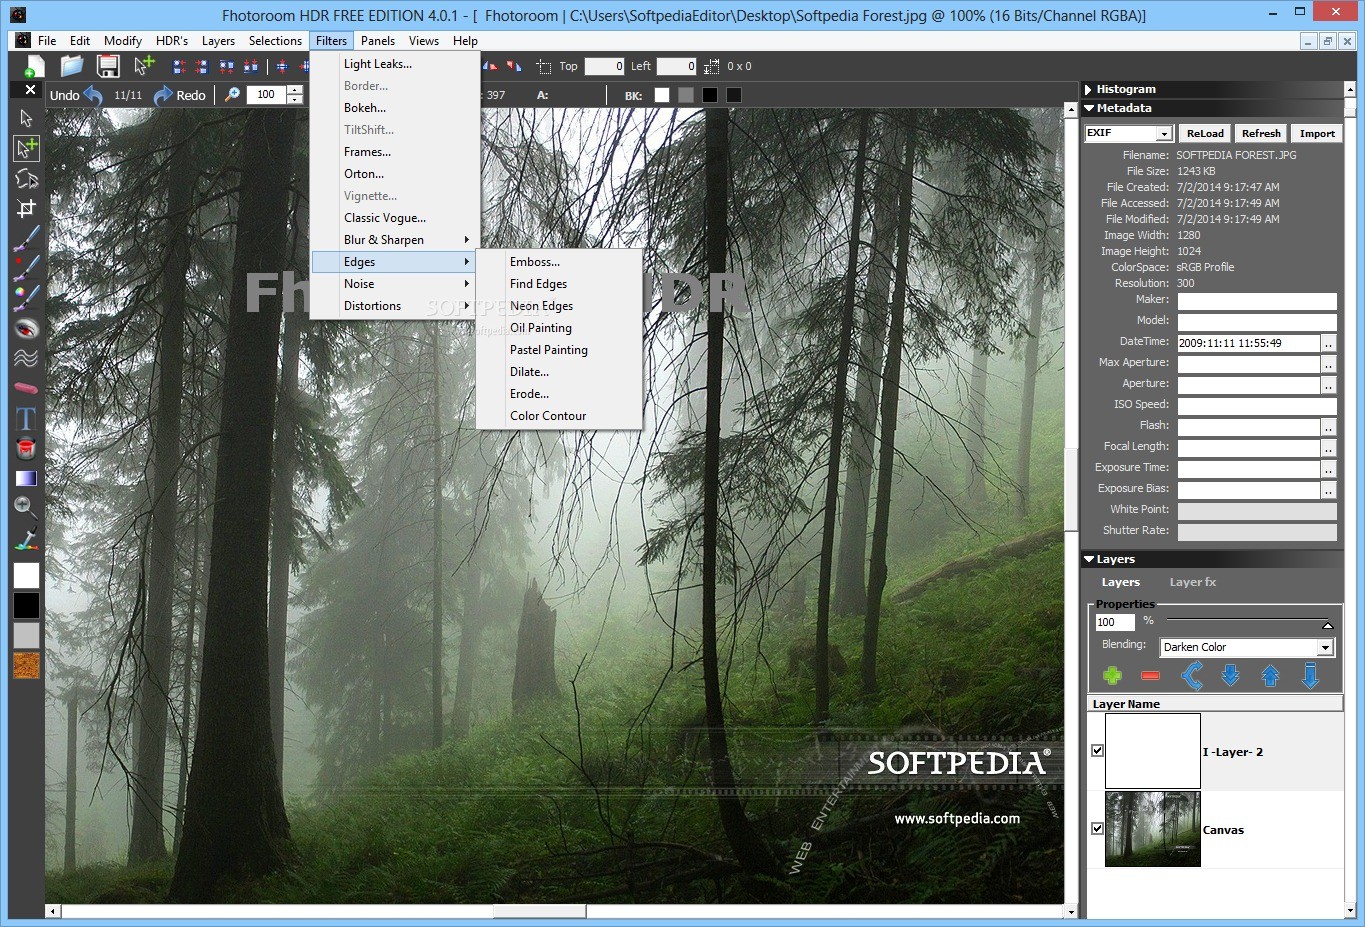Click the selection size icon beside 0 x 0
The image size is (1365, 927).
click(x=711, y=66)
